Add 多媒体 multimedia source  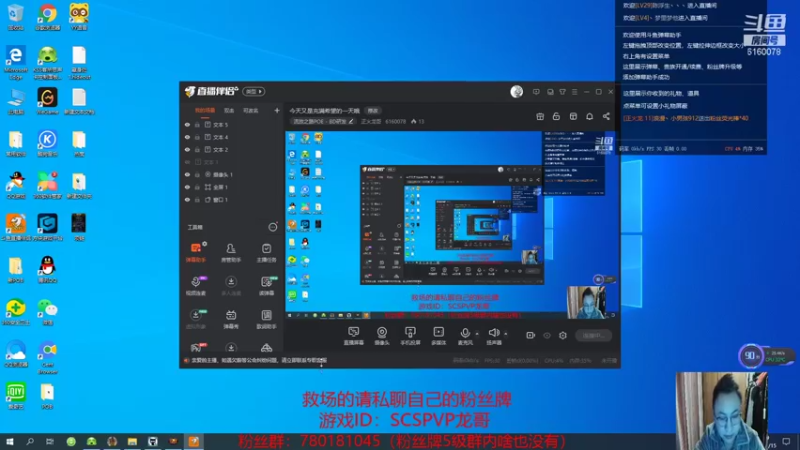coord(438,336)
